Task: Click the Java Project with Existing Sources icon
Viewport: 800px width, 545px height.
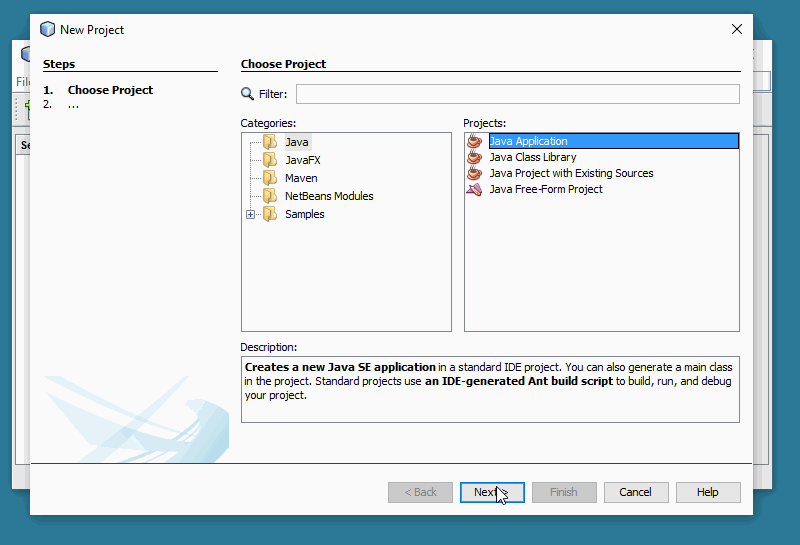Action: click(475, 173)
